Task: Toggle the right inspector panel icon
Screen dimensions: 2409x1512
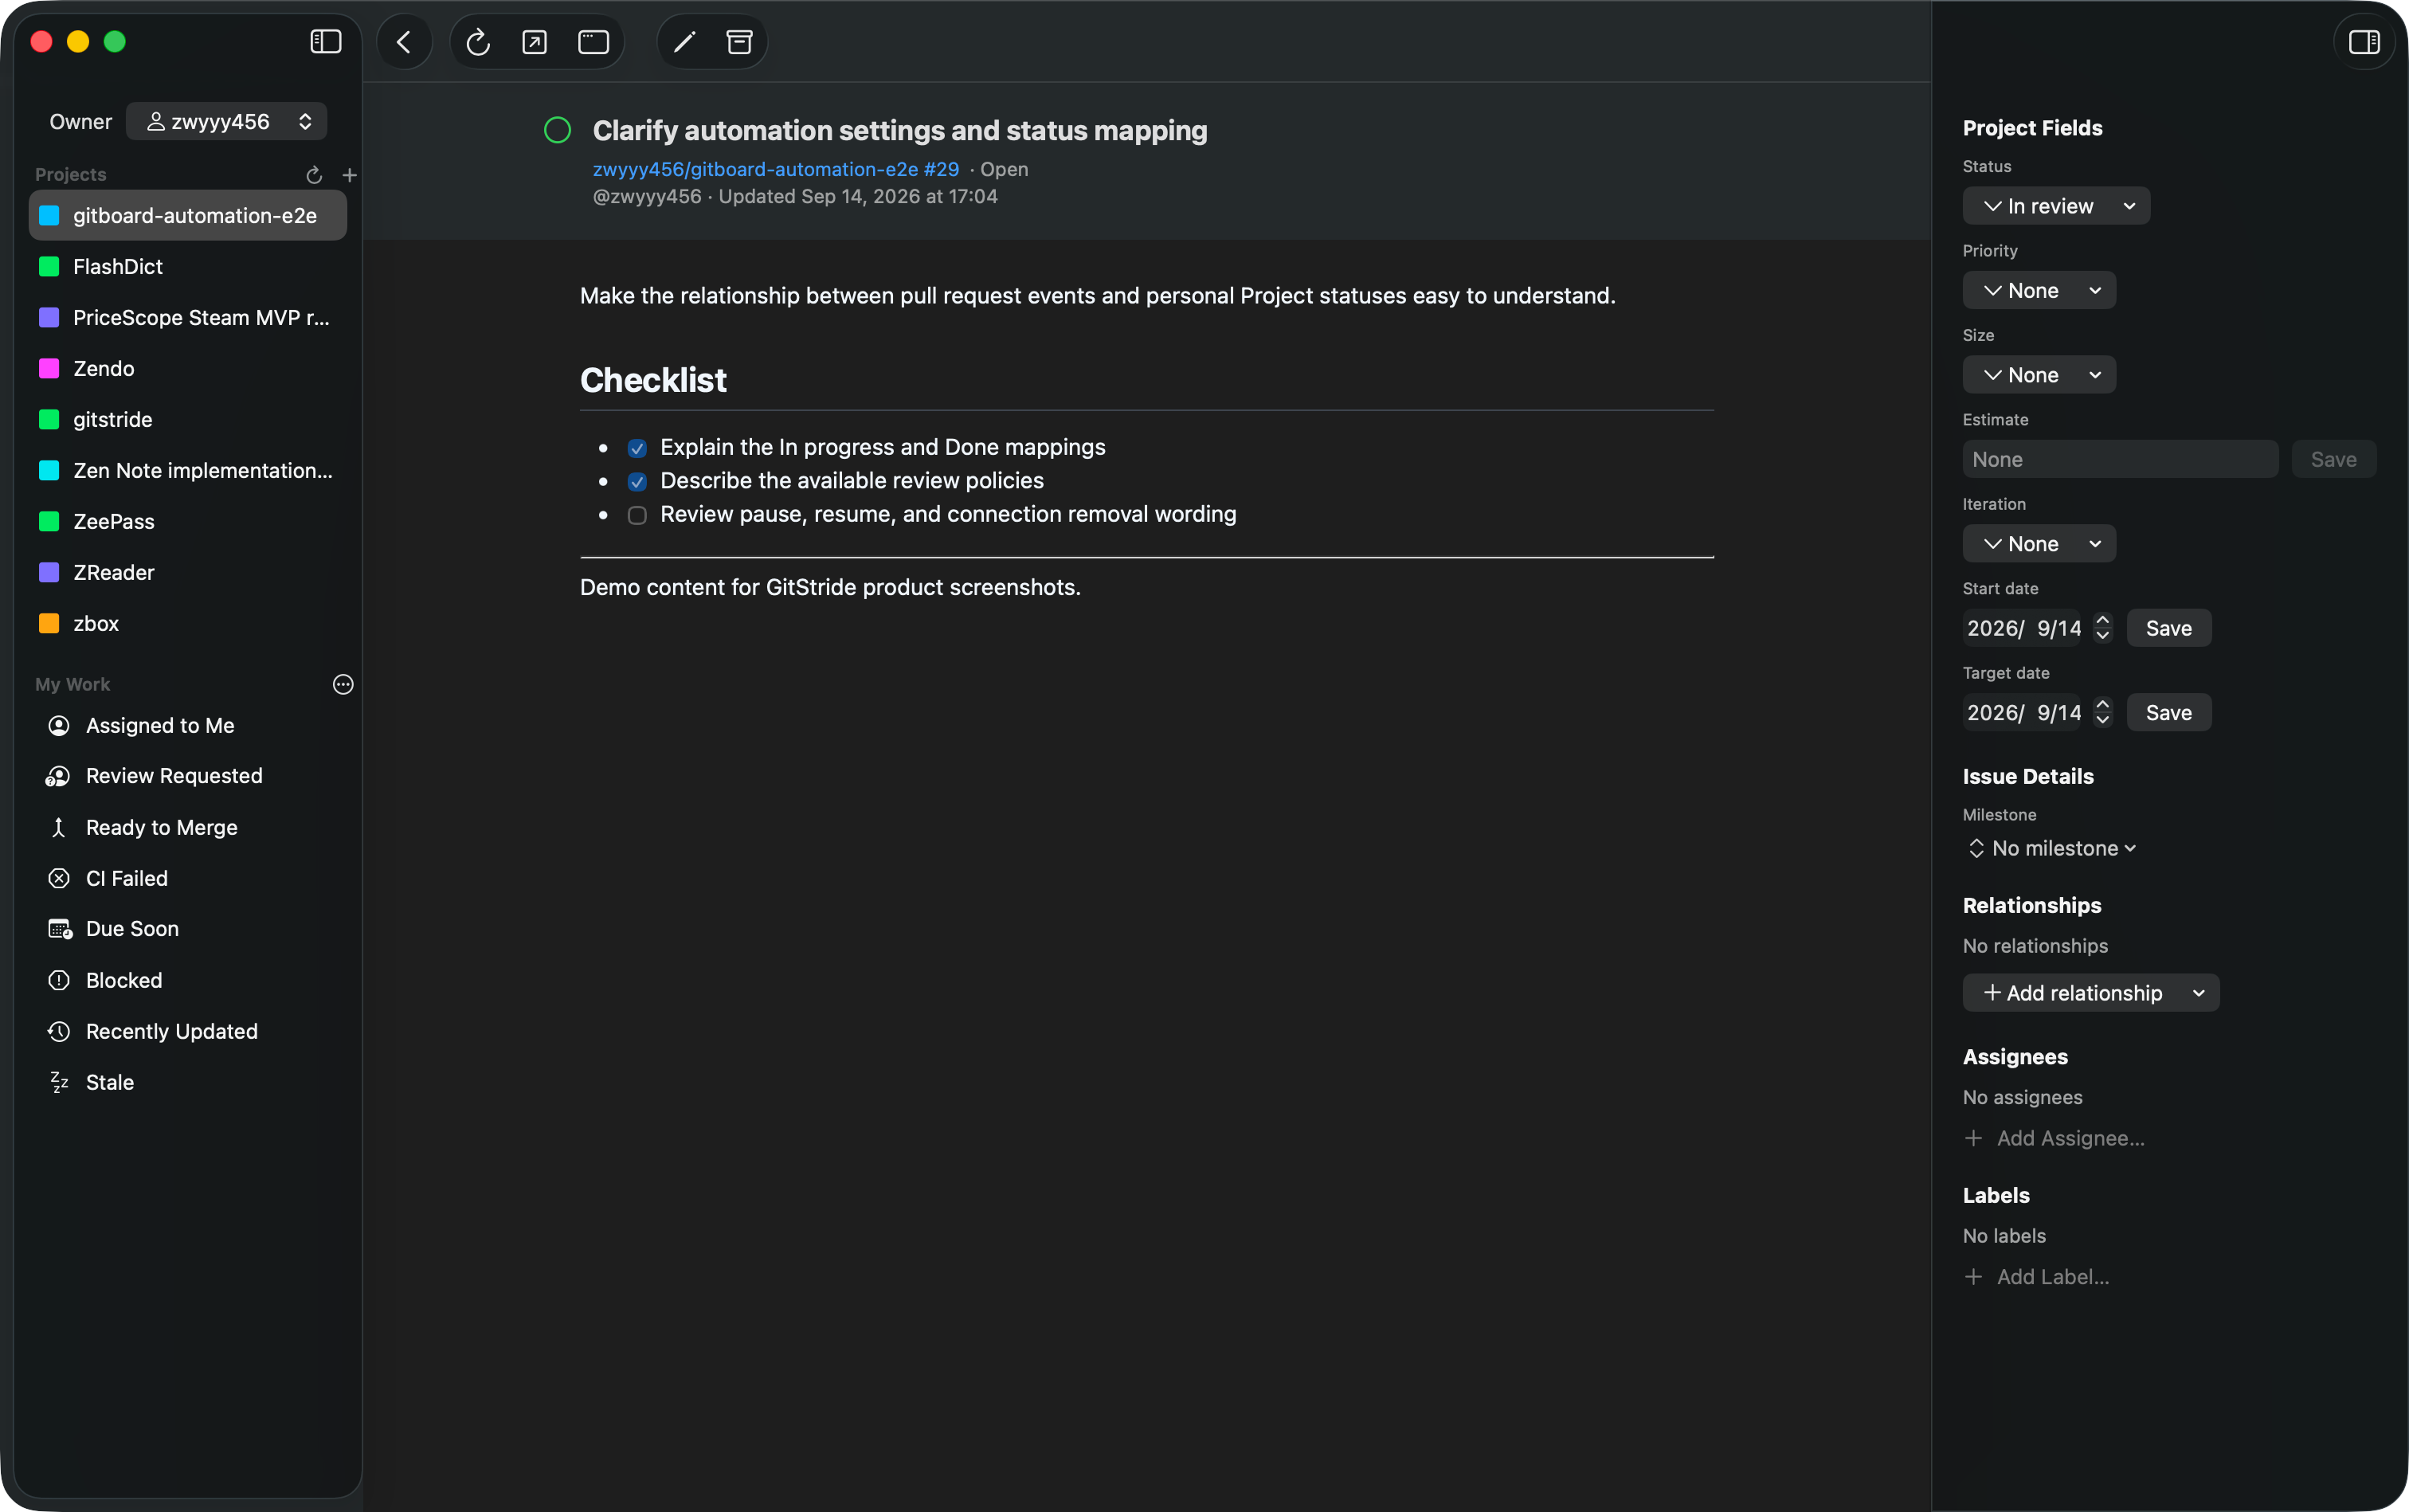Action: 2365,42
